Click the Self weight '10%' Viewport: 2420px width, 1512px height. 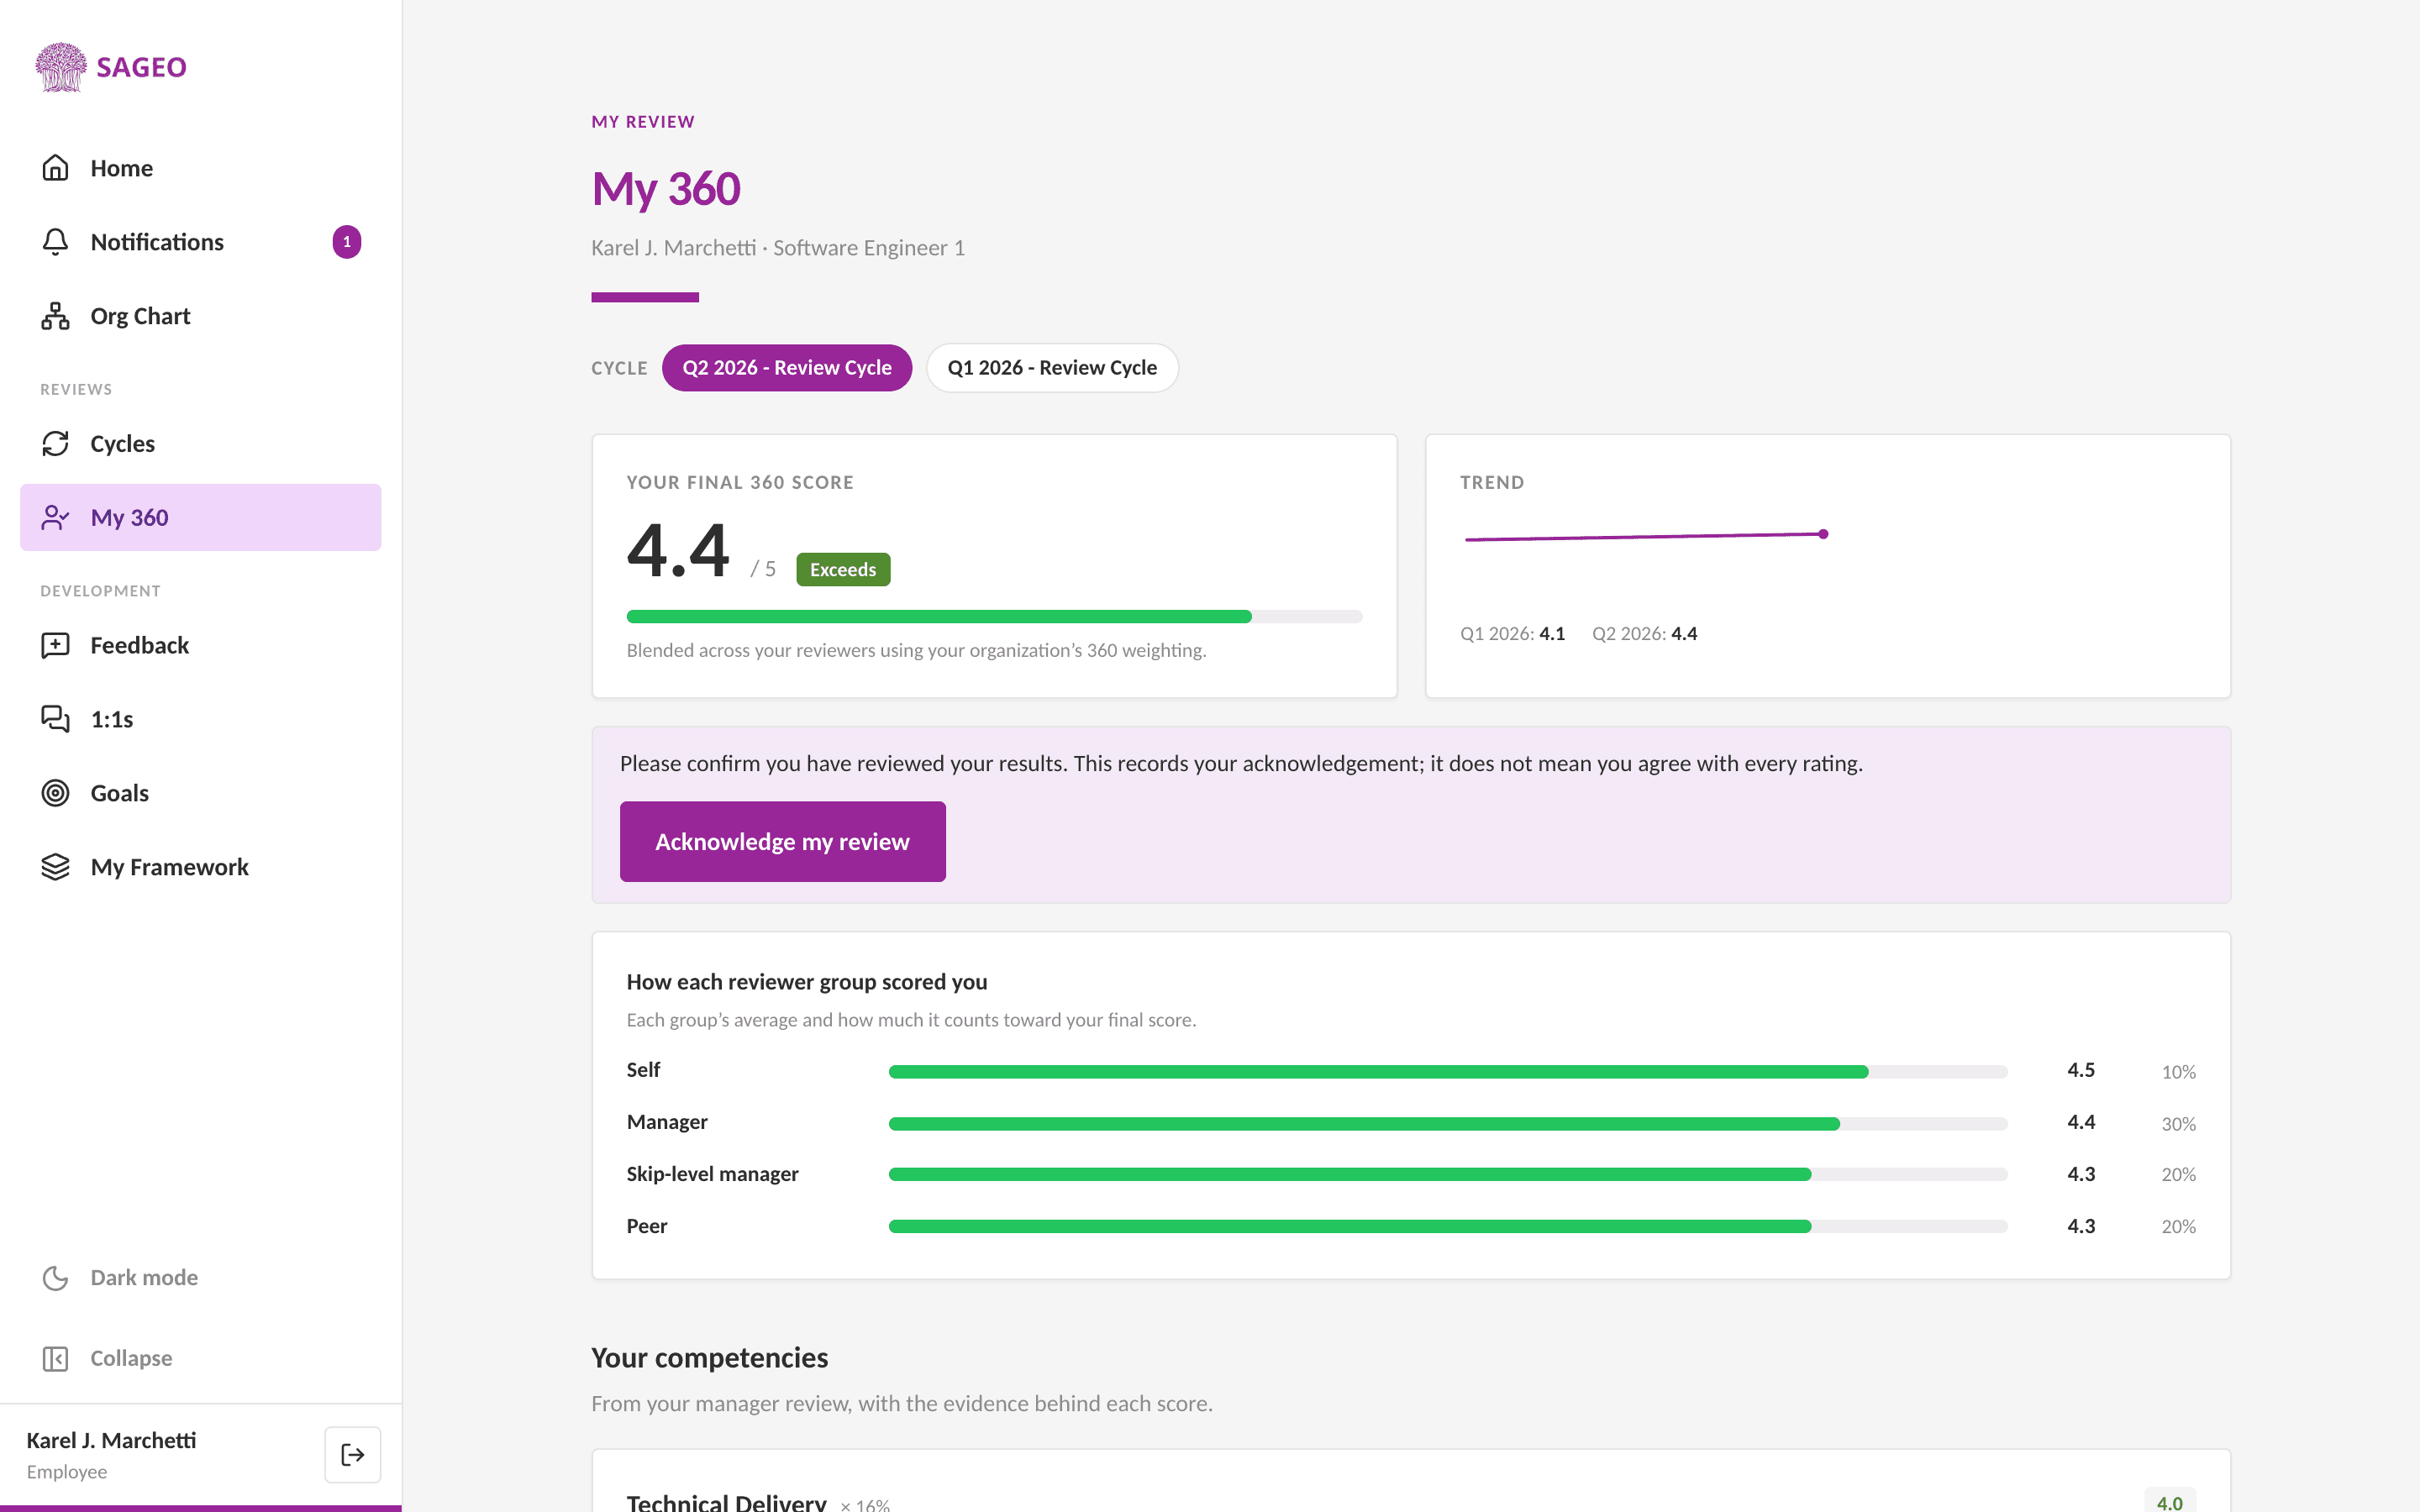2178,1072
